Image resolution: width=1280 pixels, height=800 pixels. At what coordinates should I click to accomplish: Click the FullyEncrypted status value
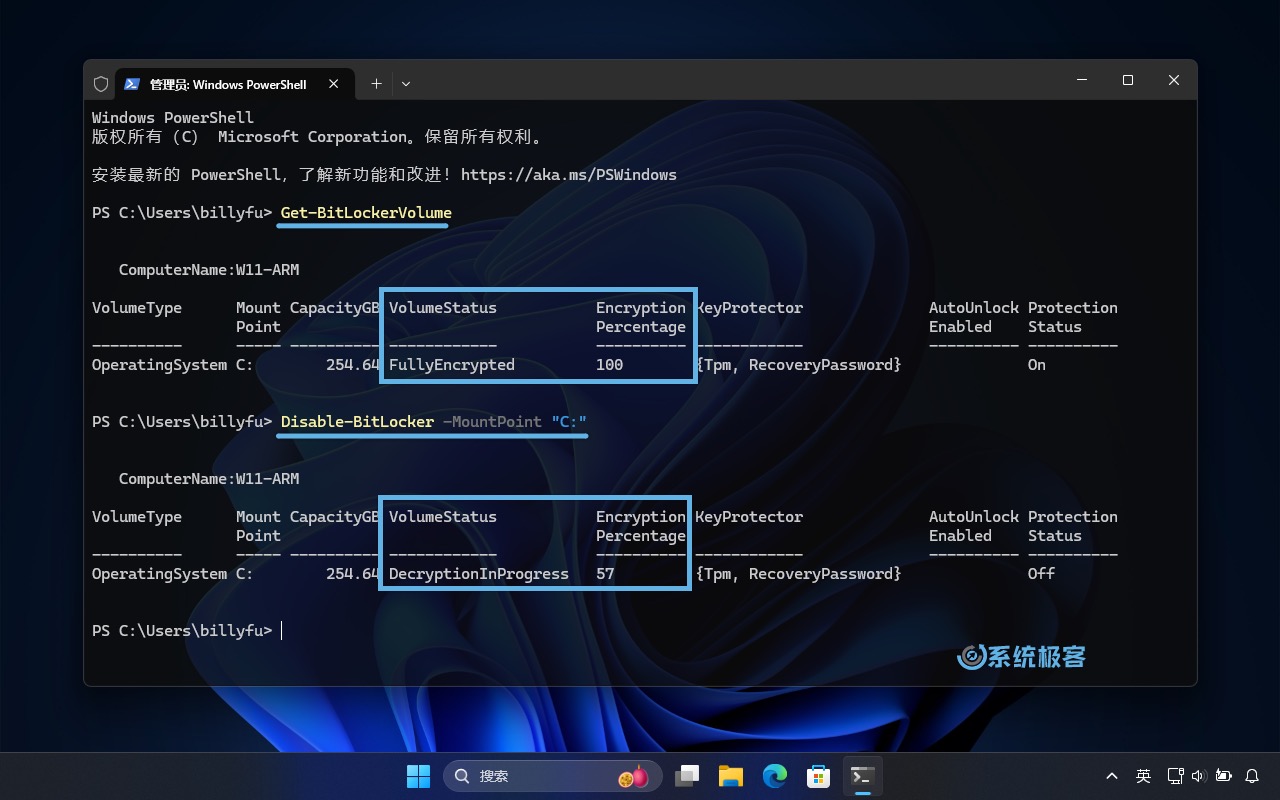tap(452, 365)
